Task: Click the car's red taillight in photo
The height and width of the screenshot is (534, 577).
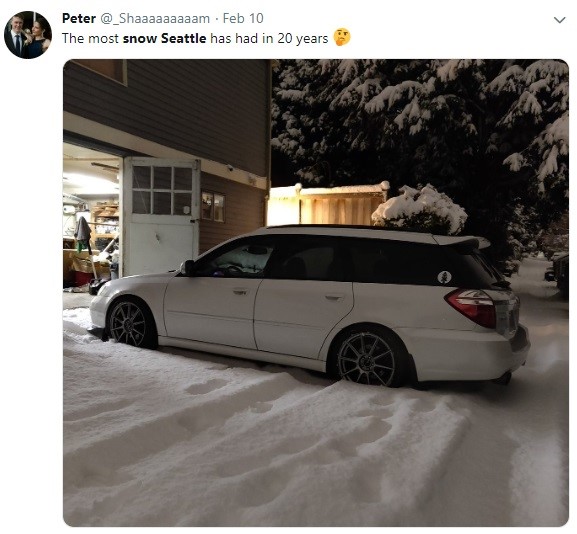Action: (x=472, y=307)
